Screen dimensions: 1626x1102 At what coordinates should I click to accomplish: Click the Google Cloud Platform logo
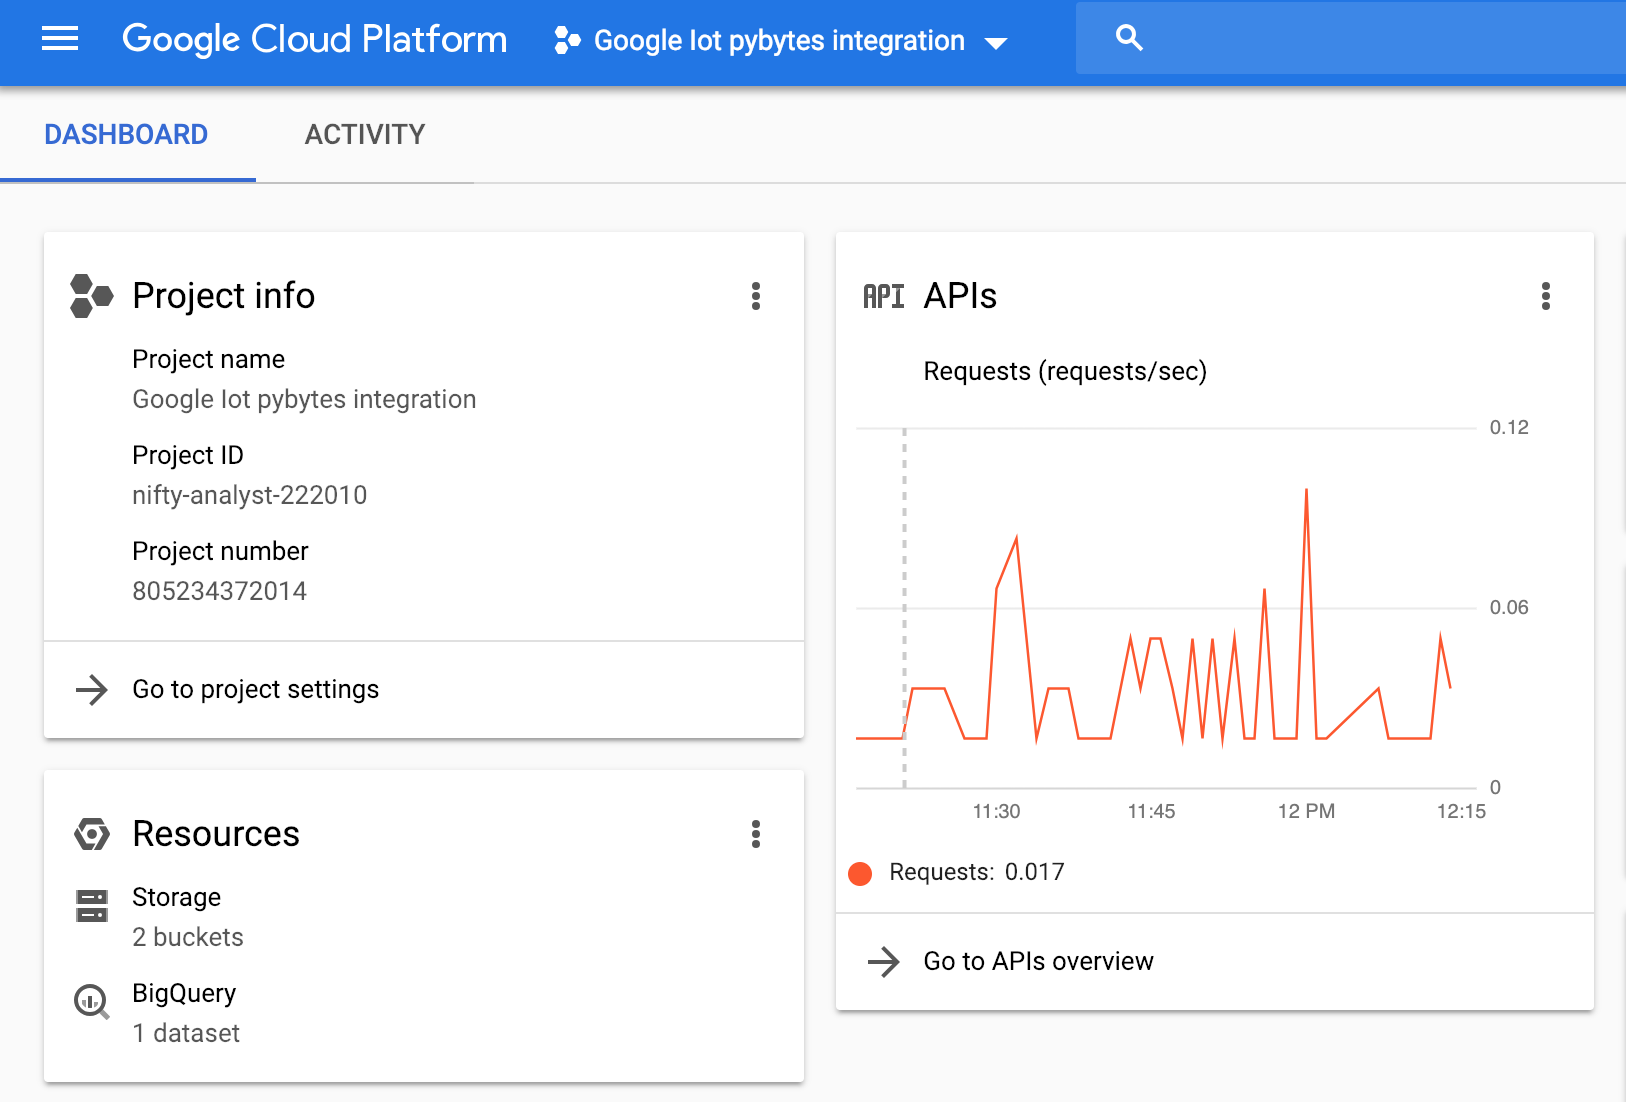[x=314, y=40]
